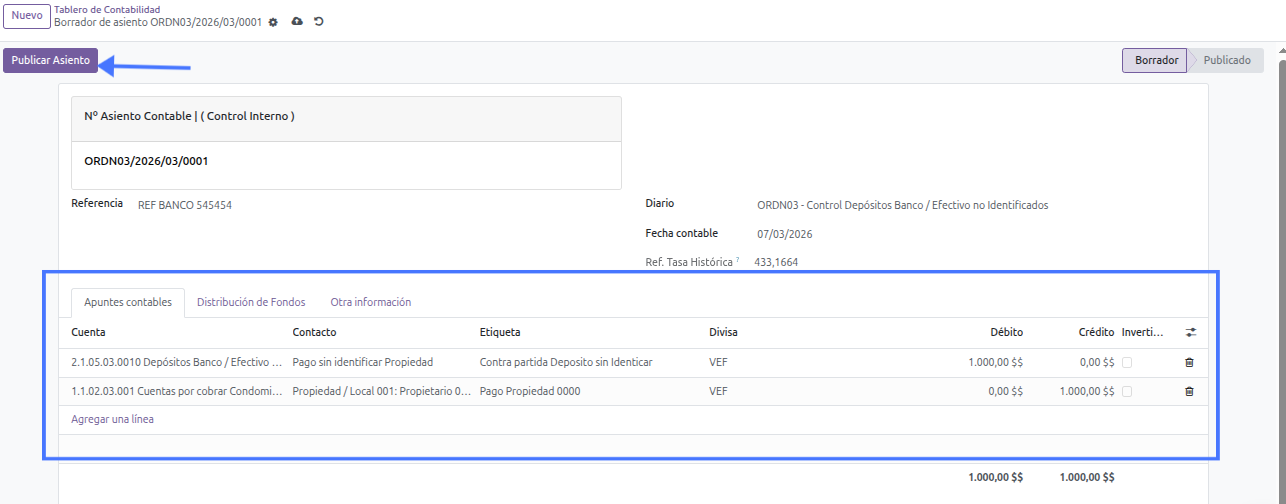Click the Nuevo button

(x=26, y=16)
